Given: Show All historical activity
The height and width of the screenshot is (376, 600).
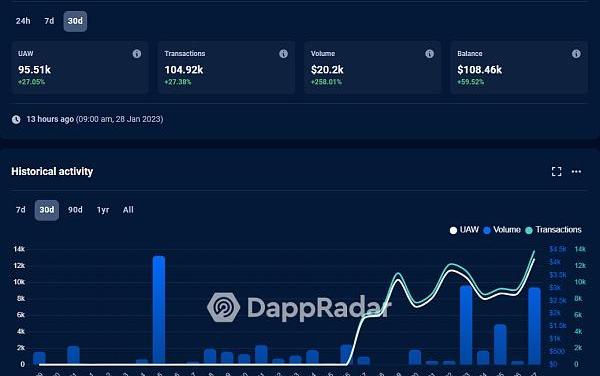Looking at the screenshot, I should point(128,210).
